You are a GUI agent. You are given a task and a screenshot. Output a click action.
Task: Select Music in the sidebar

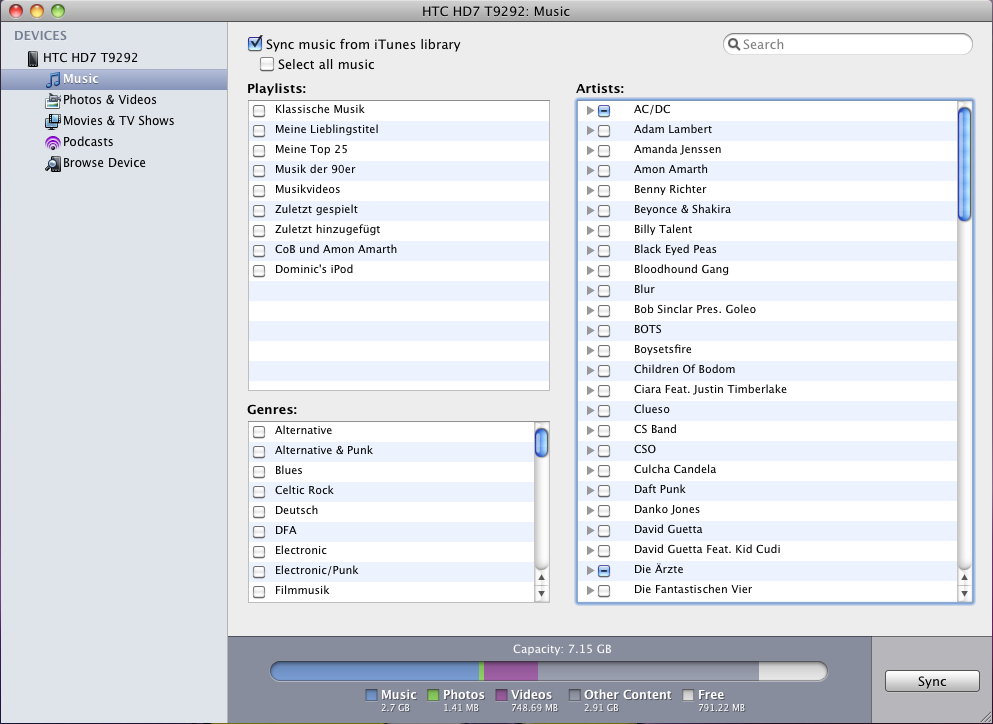tap(114, 79)
